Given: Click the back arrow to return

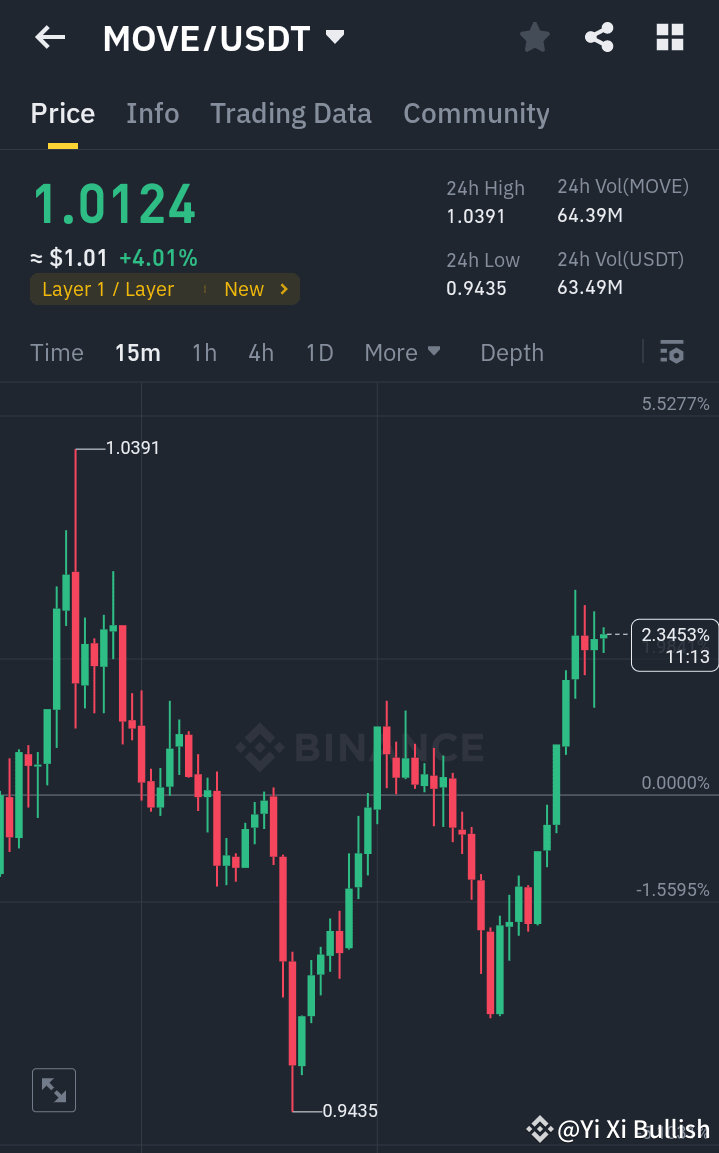Looking at the screenshot, I should click(x=48, y=37).
